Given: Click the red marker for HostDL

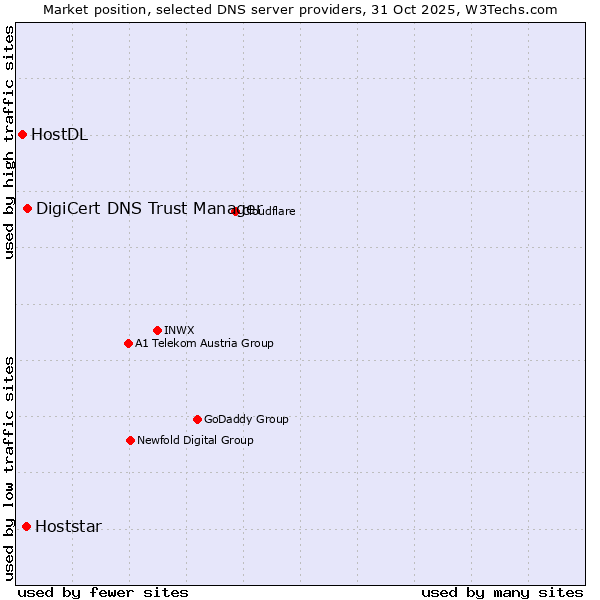Looking at the screenshot, I should coord(22,135).
